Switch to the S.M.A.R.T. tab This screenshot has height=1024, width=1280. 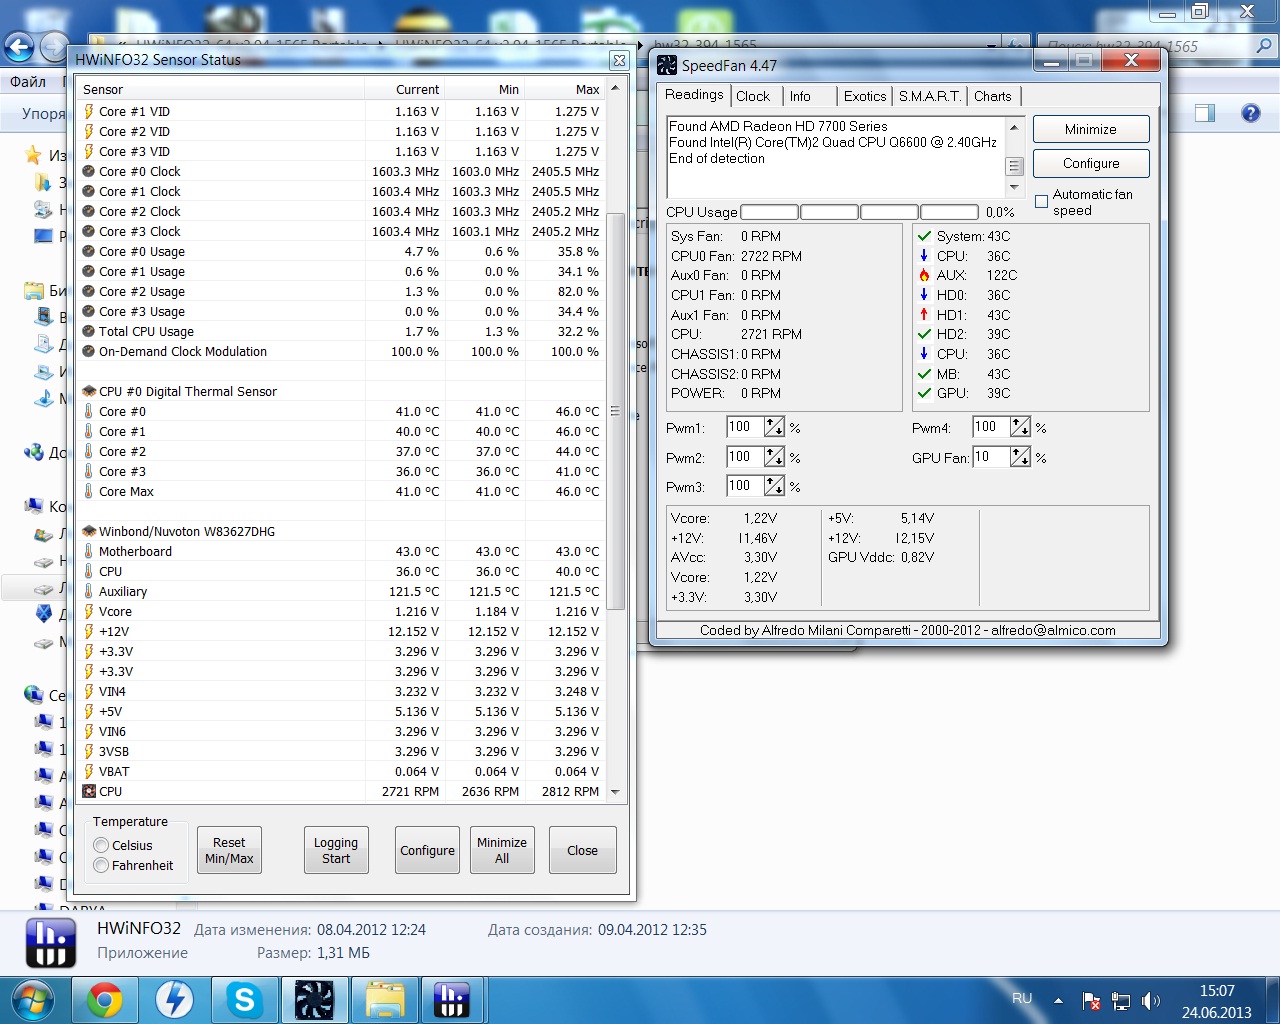point(929,96)
